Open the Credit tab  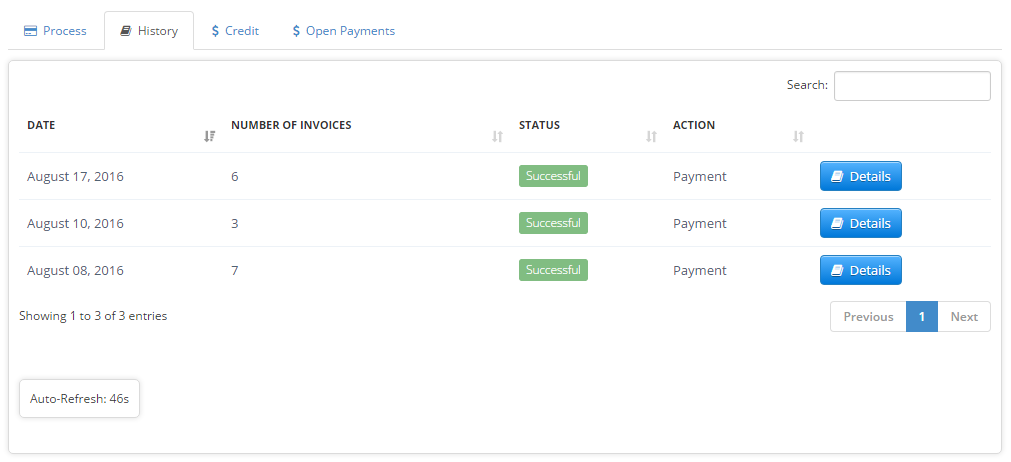(x=235, y=31)
